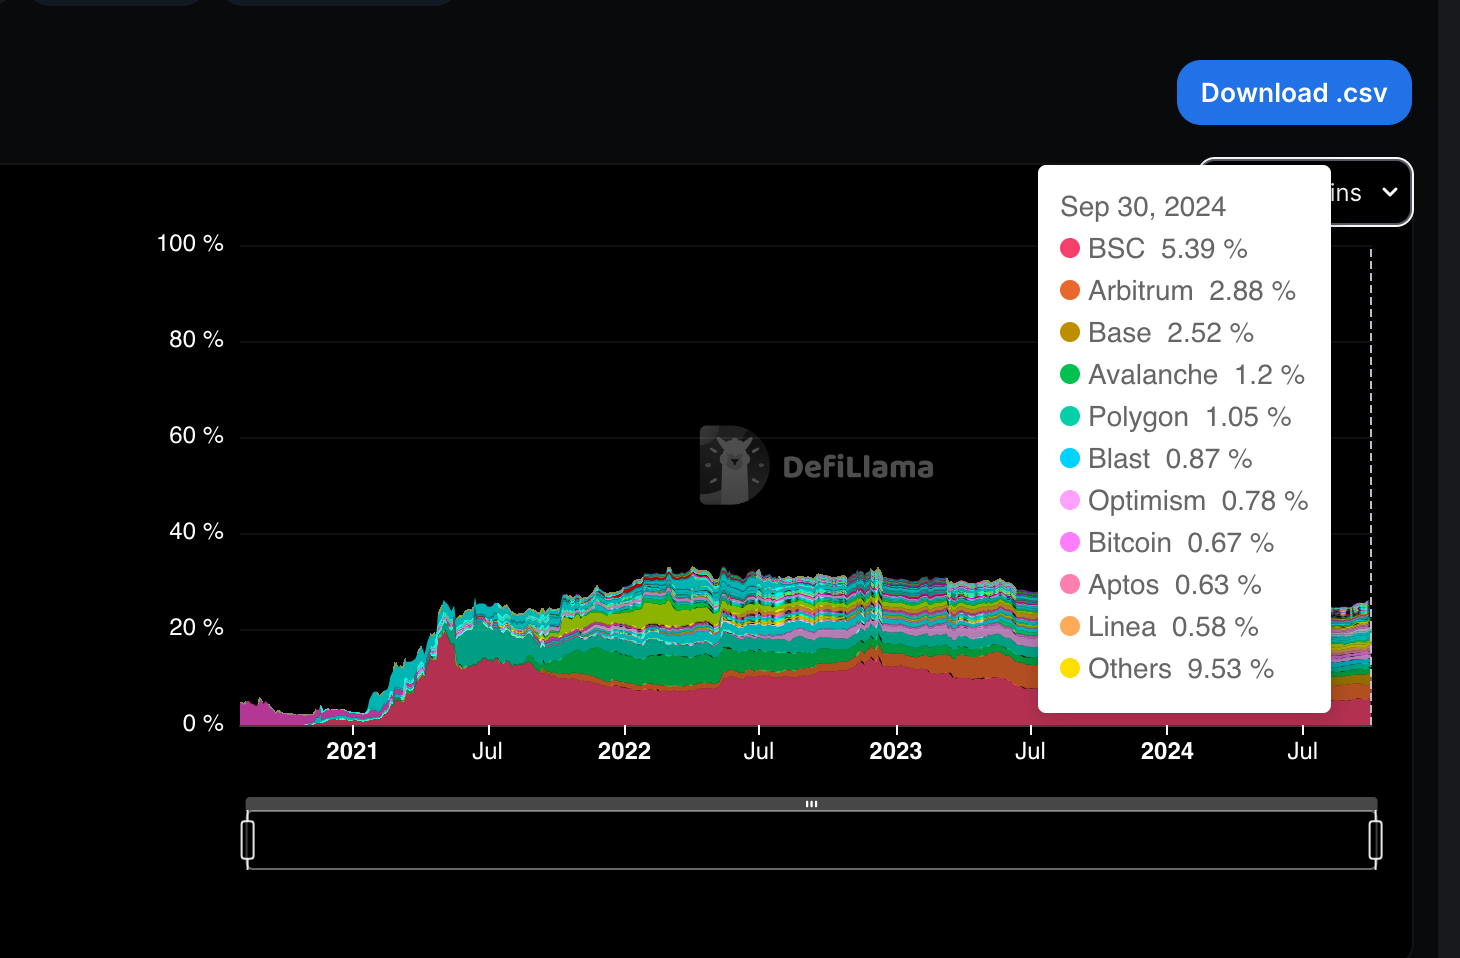Select the Base 2.52 % tooltip row
The height and width of the screenshot is (958, 1460).
(x=1157, y=333)
